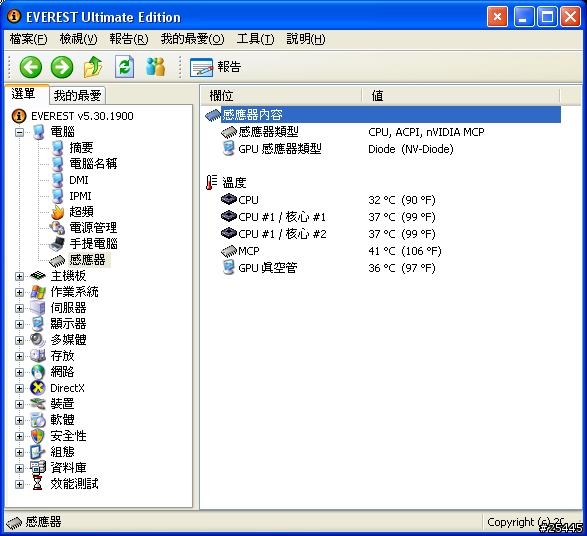
Task: Expand the 裝置 tree node
Action: point(19,404)
